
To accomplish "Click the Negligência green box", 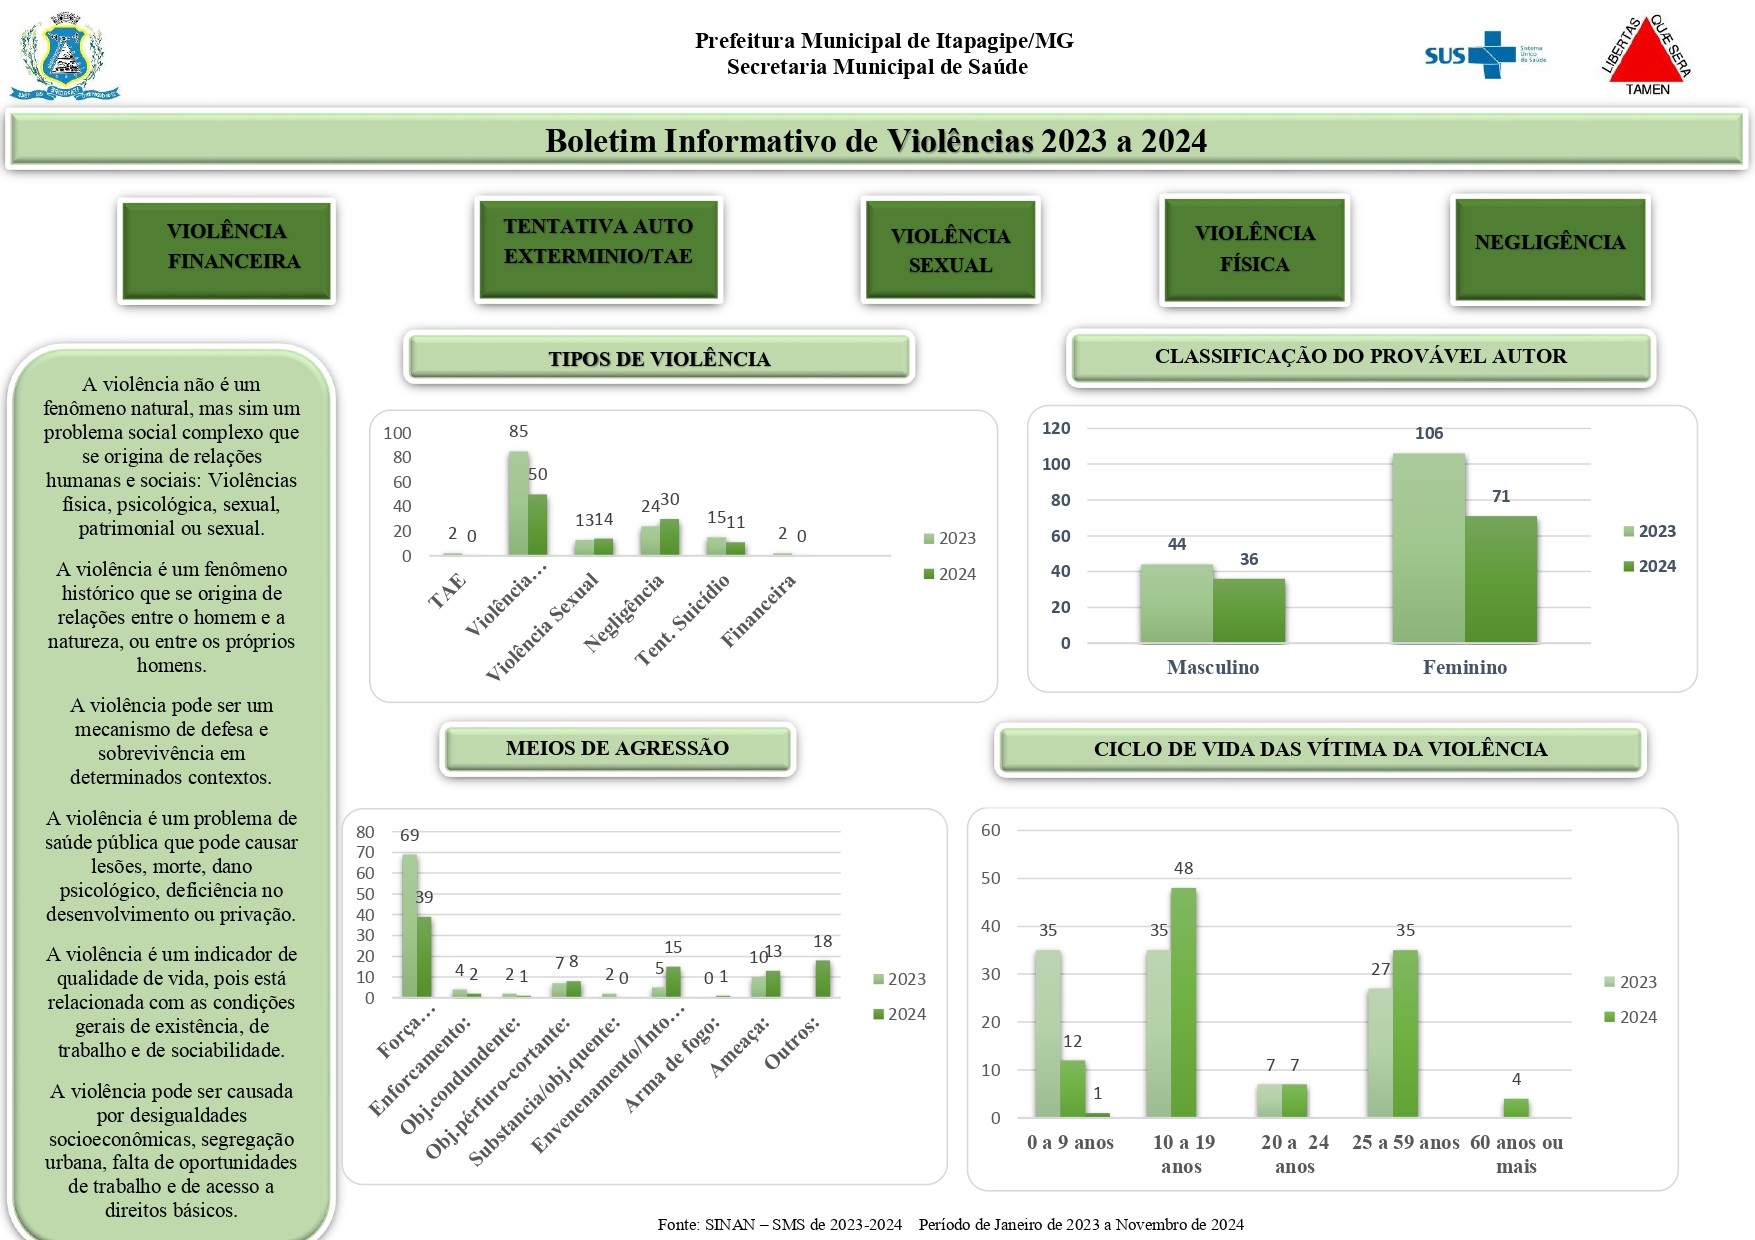I will (1549, 250).
